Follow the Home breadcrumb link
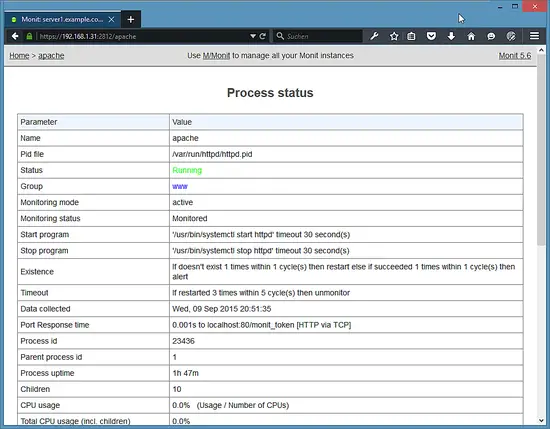The image size is (550, 429). click(x=19, y=56)
